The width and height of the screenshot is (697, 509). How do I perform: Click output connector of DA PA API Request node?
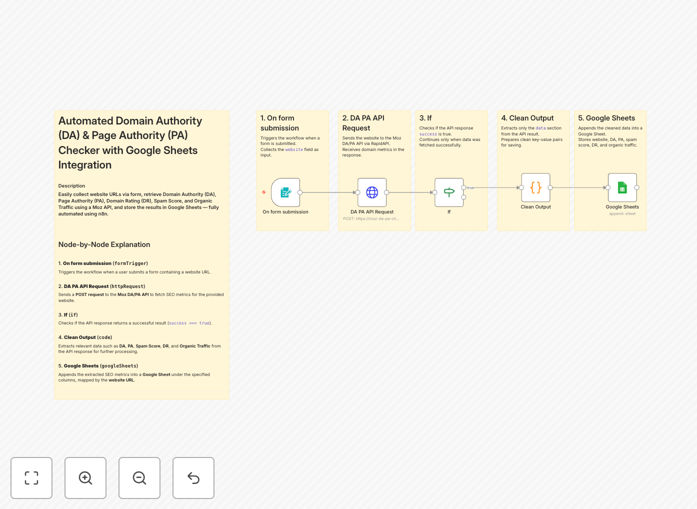tap(387, 192)
